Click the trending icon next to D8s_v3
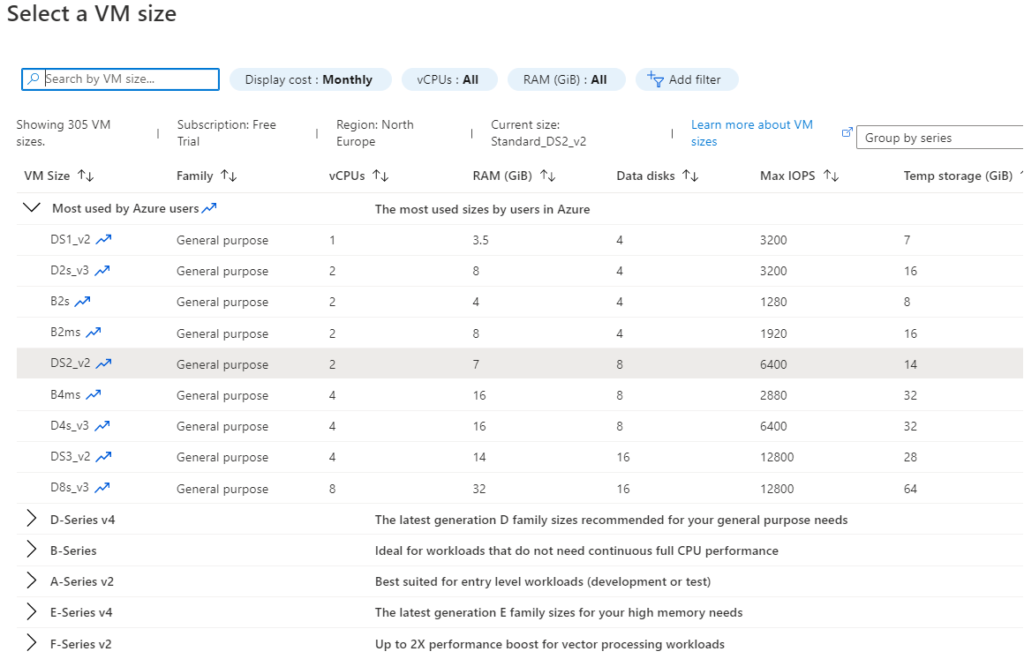The height and width of the screenshot is (659, 1024). coord(103,488)
